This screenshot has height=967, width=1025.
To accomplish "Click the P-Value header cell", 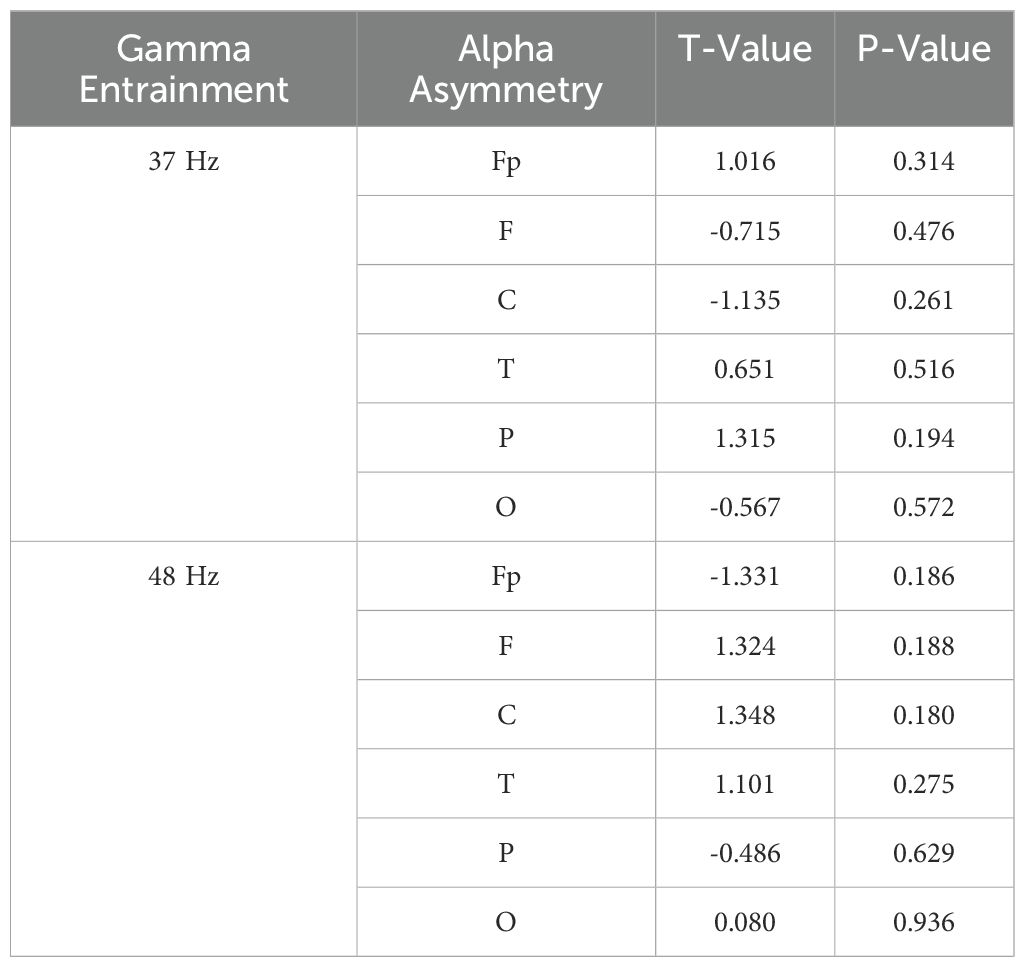I will pos(924,69).
